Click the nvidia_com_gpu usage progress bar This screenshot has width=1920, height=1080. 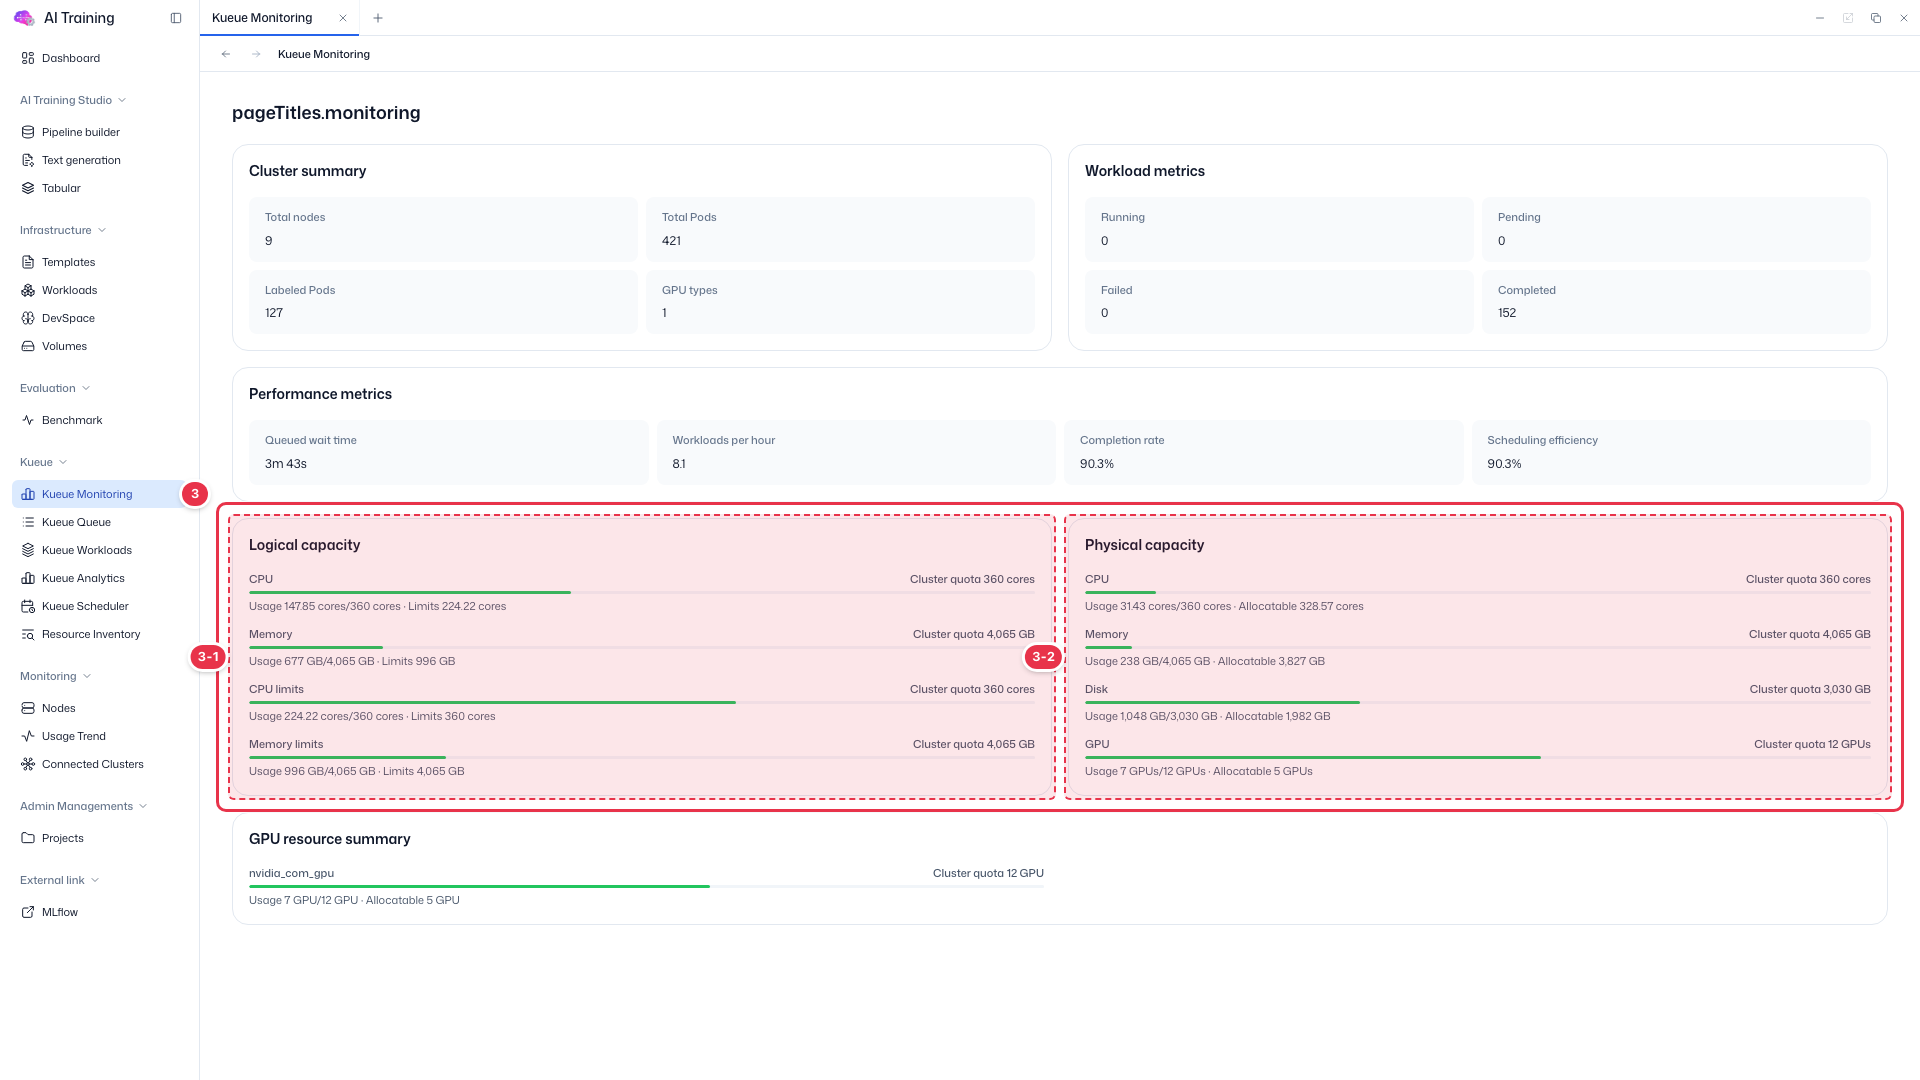(646, 886)
